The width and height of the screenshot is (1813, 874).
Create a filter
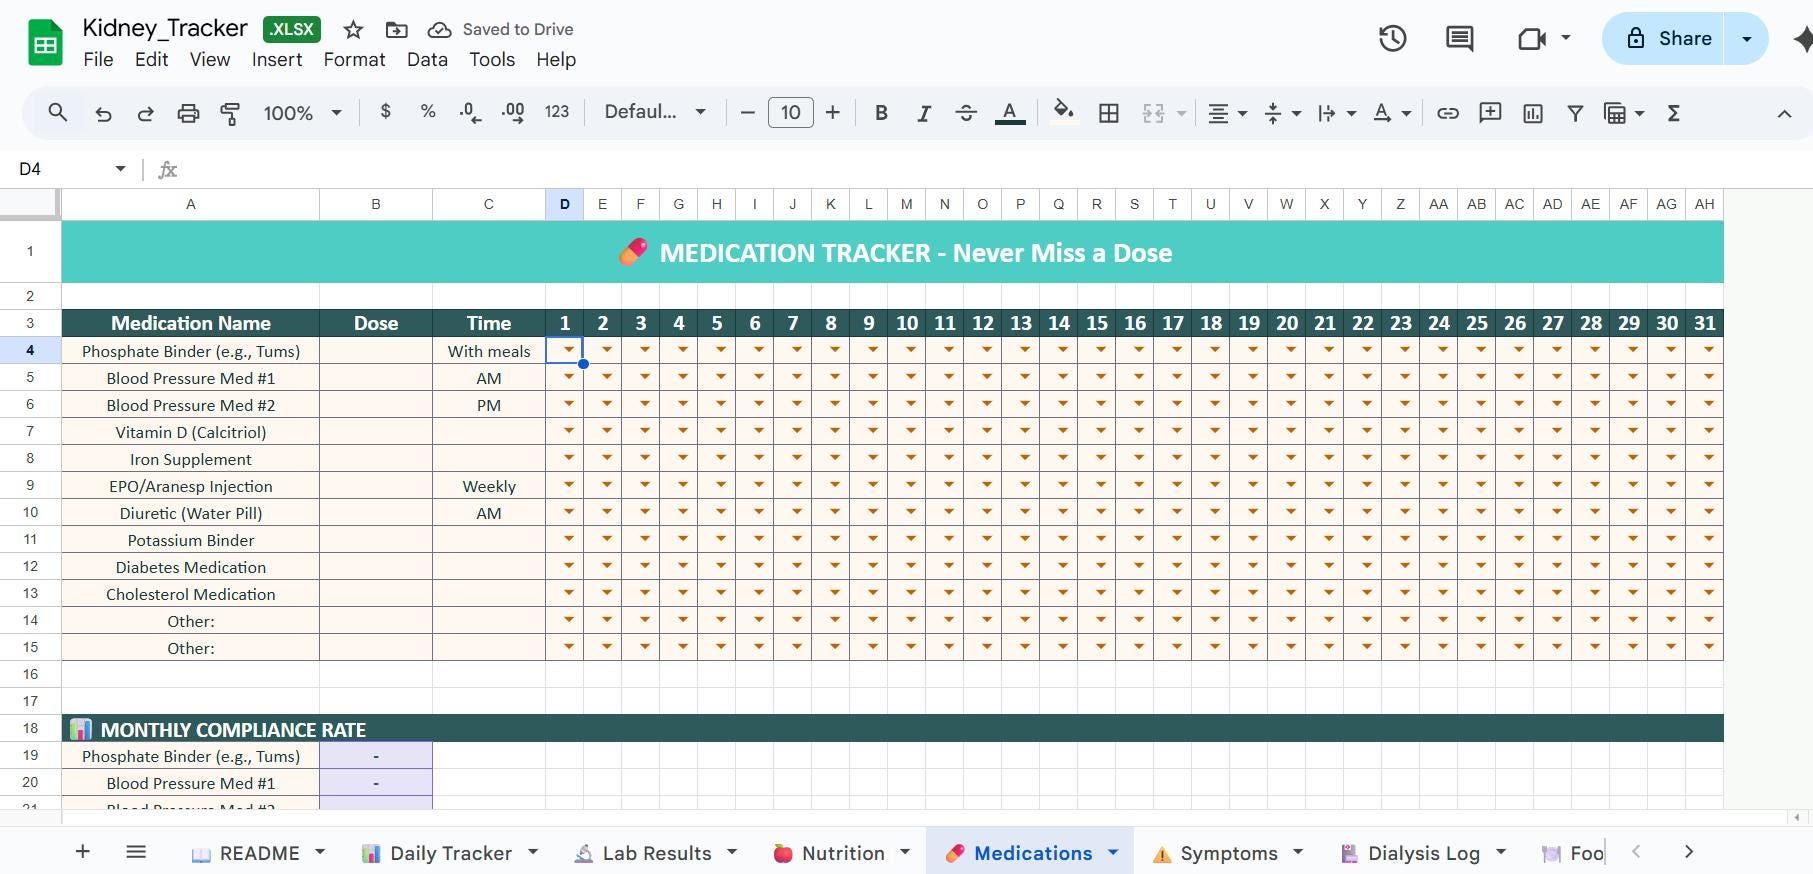(1575, 113)
